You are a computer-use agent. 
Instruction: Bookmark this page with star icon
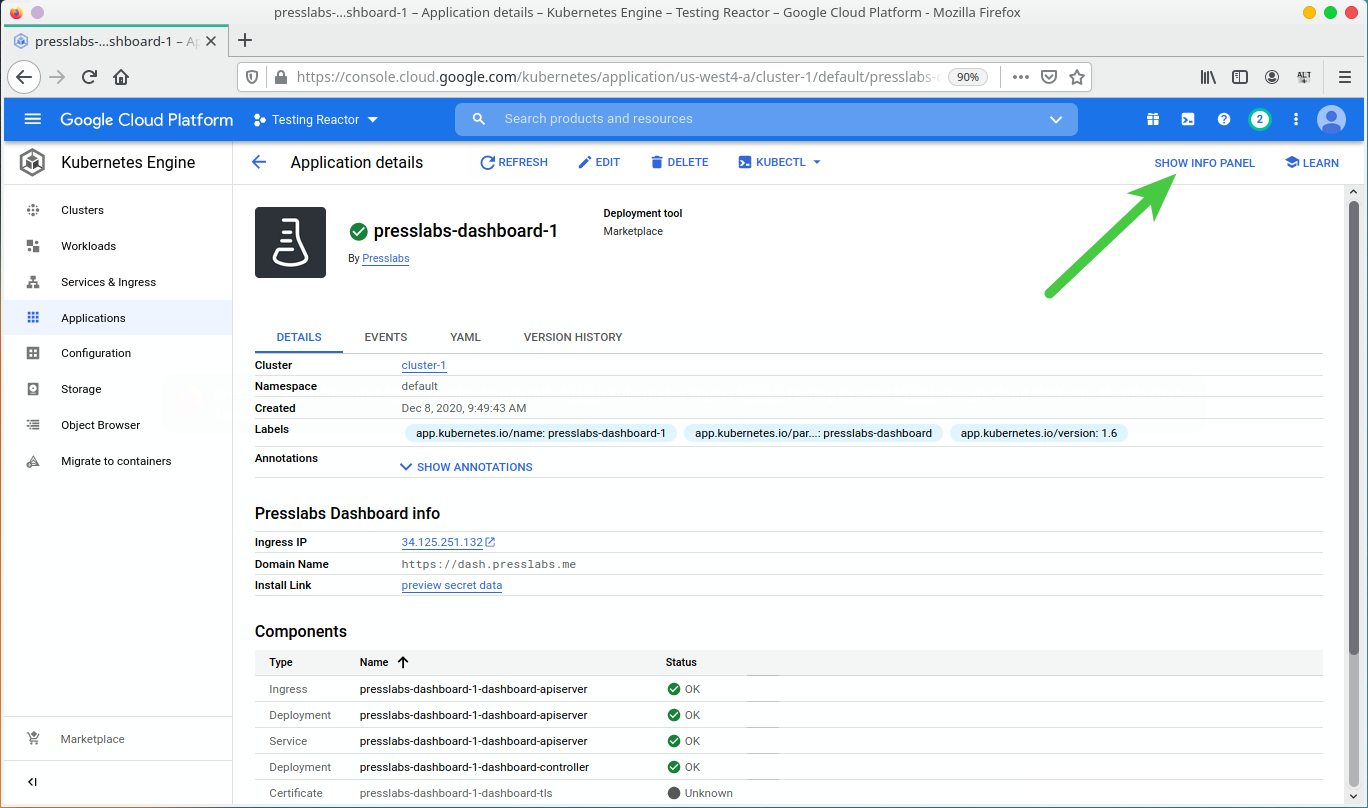[x=1077, y=77]
